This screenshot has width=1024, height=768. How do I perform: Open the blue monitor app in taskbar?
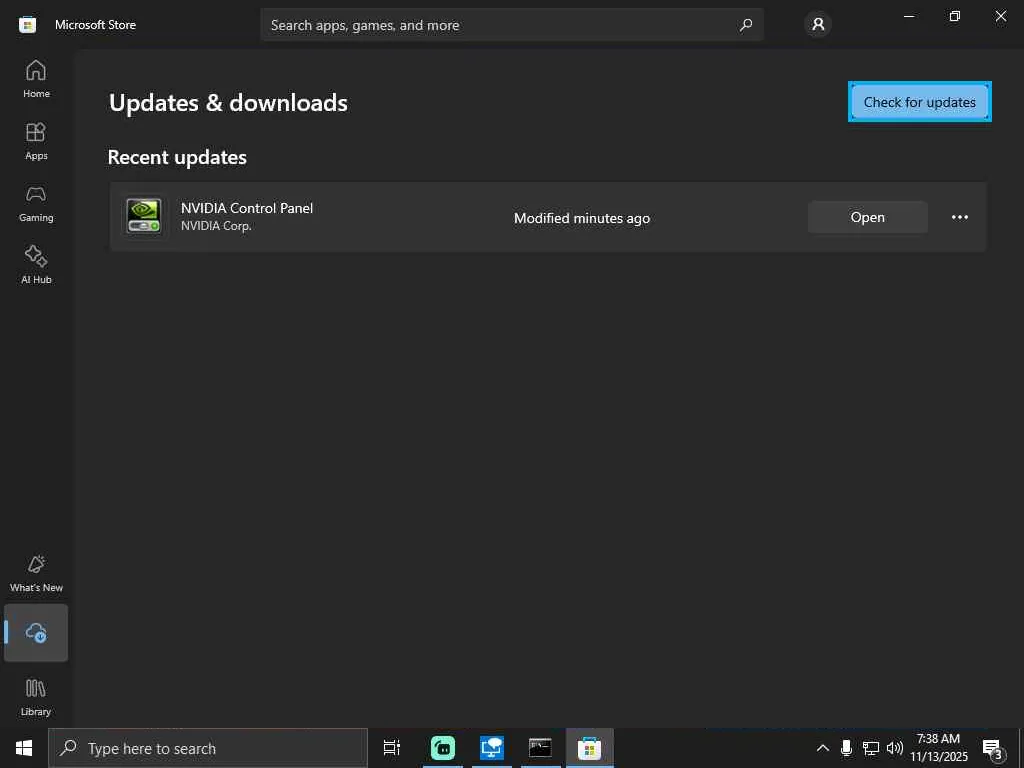(492, 748)
